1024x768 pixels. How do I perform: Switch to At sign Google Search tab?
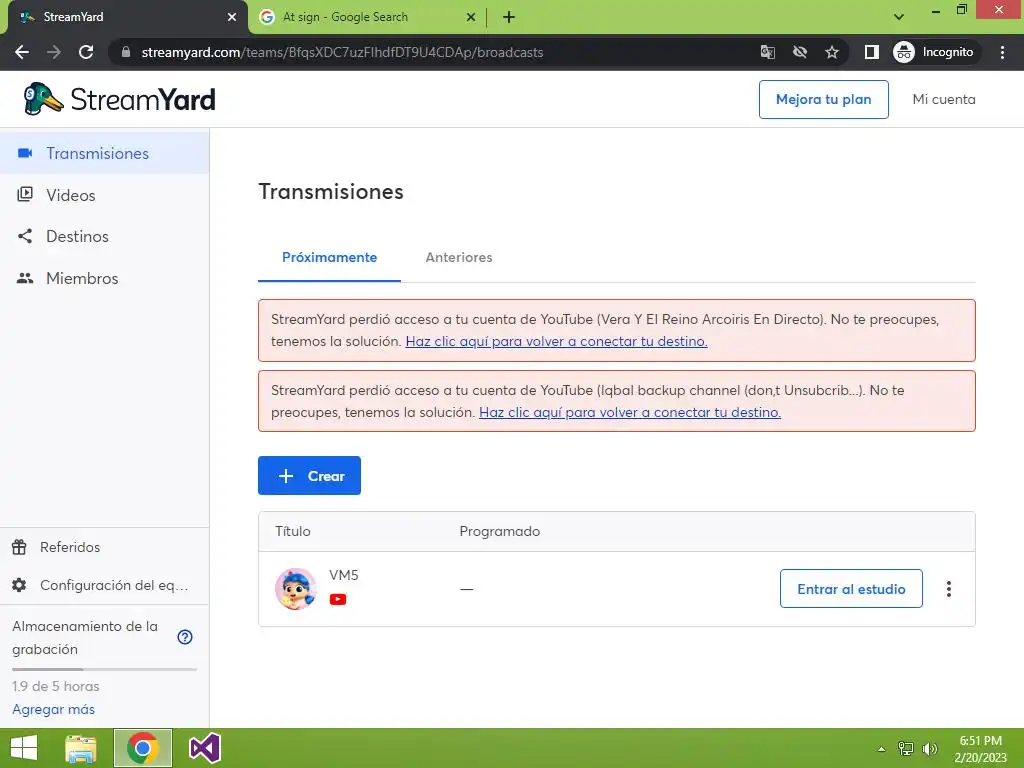[366, 17]
